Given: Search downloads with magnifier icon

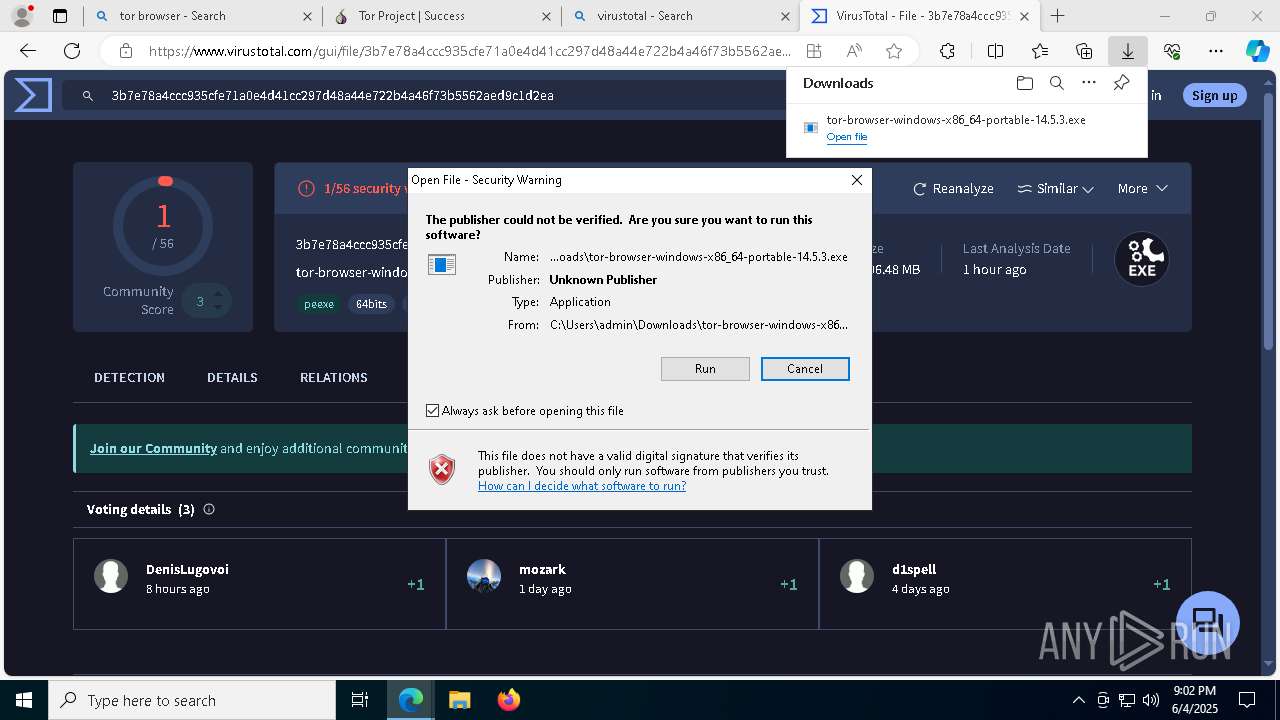Looking at the screenshot, I should pyautogui.click(x=1056, y=83).
